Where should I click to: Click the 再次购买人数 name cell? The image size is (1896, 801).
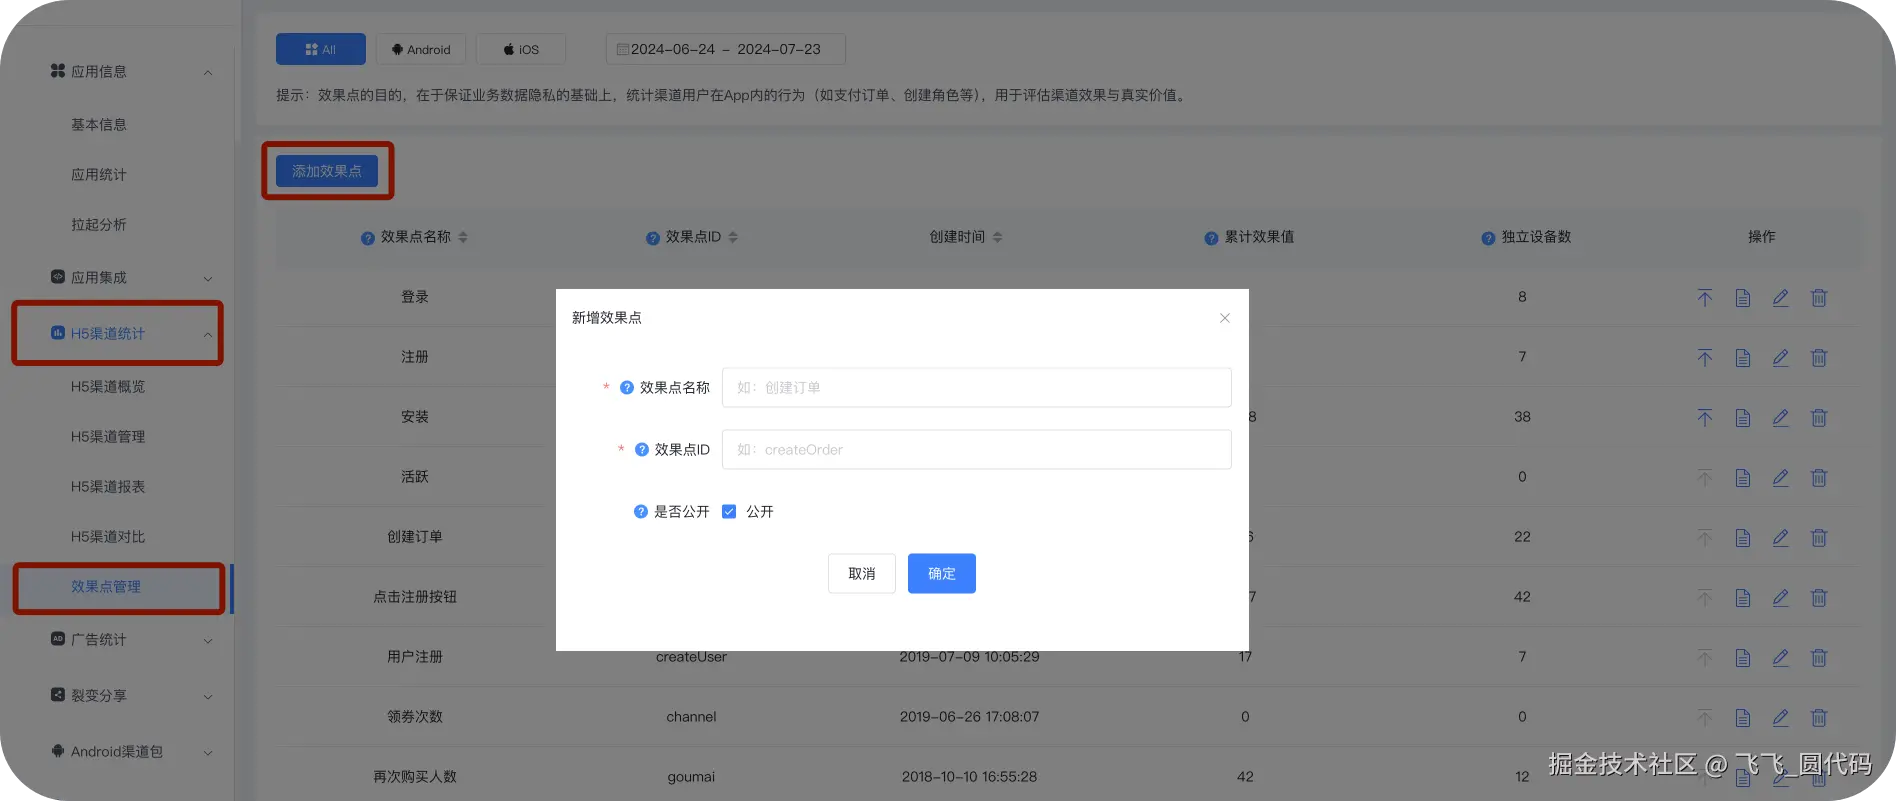coord(415,777)
